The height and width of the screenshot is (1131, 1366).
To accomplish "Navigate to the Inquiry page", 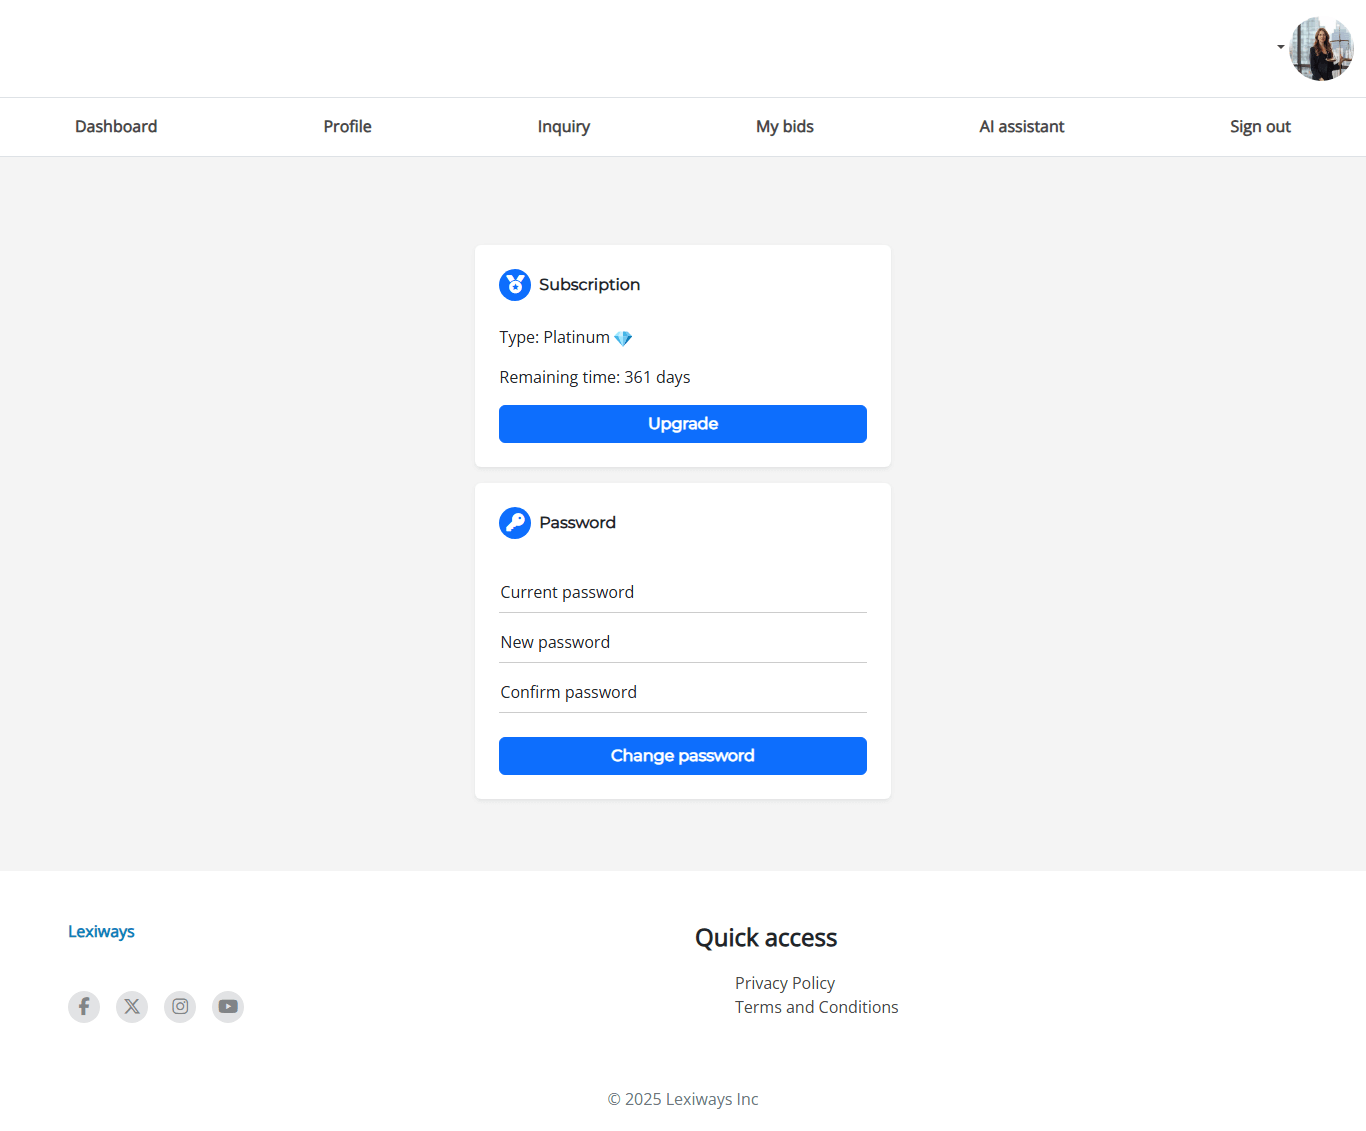I will (563, 127).
